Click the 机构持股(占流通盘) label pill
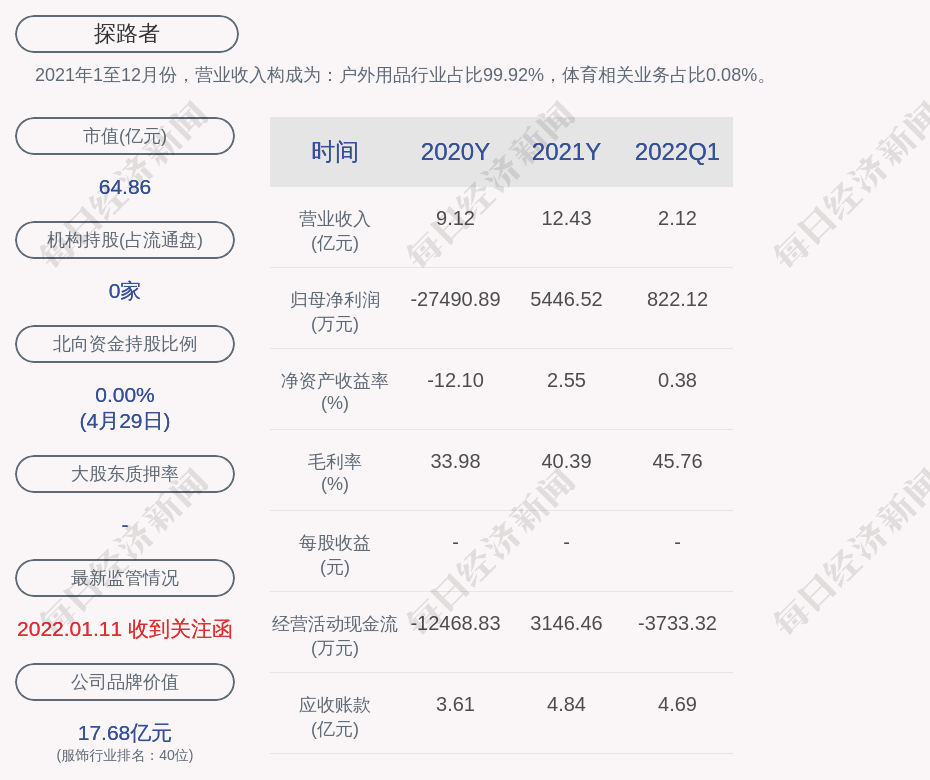This screenshot has width=930, height=780. pos(125,240)
